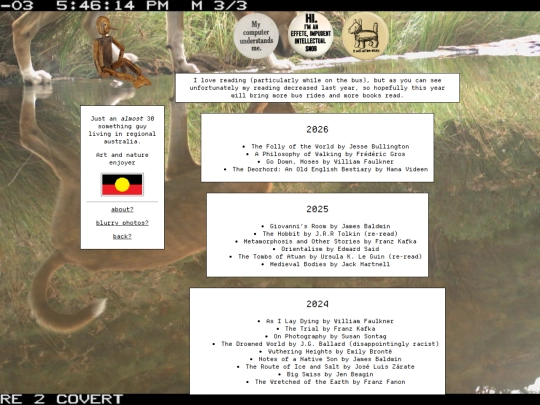Click the 'My computer understands me' badge
The width and height of the screenshot is (540, 405).
[x=256, y=36]
